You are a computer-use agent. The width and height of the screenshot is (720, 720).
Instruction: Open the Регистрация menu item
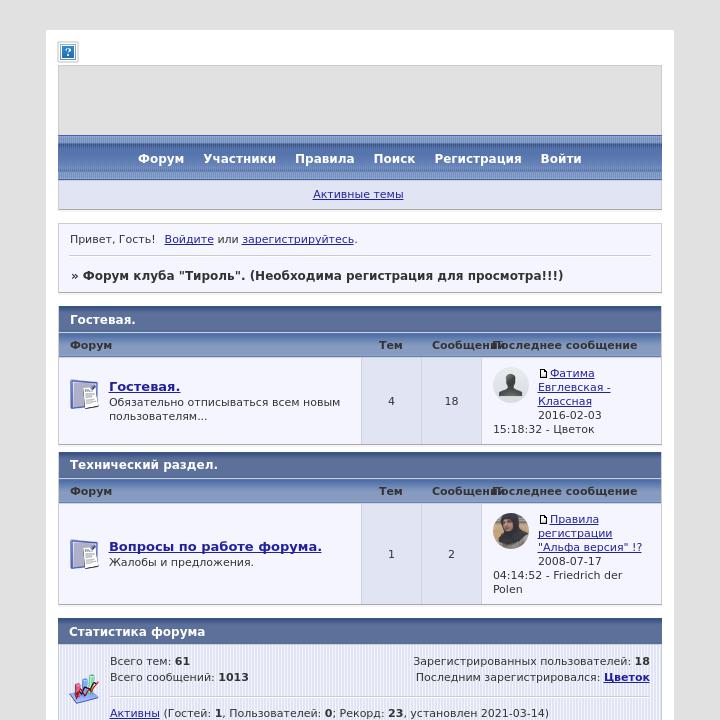click(x=478, y=158)
